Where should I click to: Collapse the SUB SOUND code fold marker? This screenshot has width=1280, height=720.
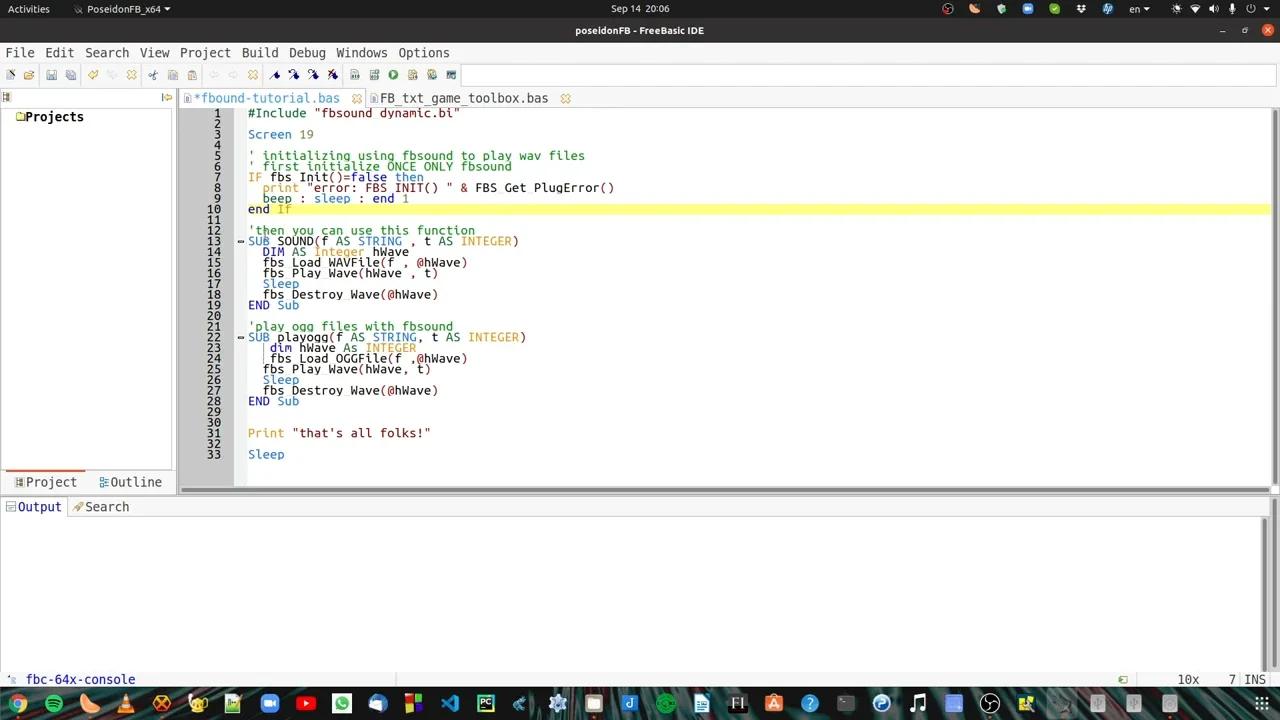point(241,242)
